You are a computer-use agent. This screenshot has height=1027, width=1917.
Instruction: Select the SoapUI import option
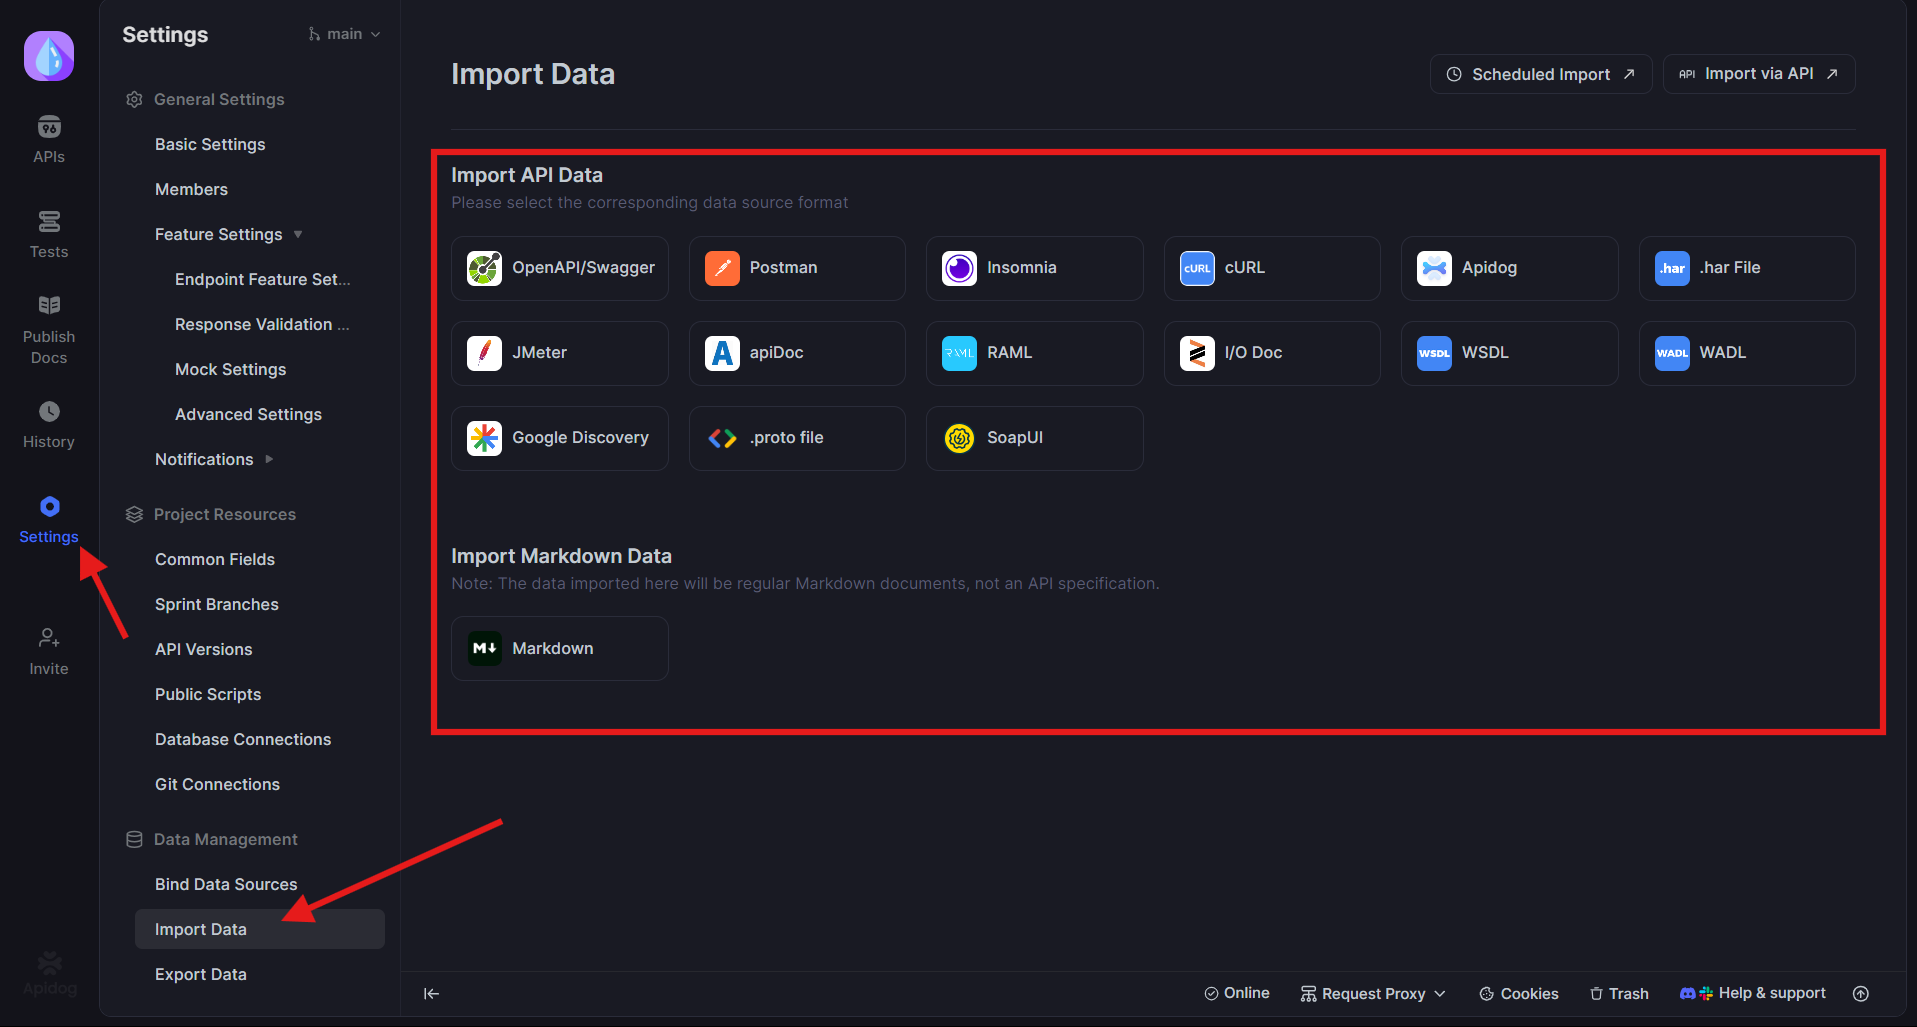pyautogui.click(x=1034, y=437)
